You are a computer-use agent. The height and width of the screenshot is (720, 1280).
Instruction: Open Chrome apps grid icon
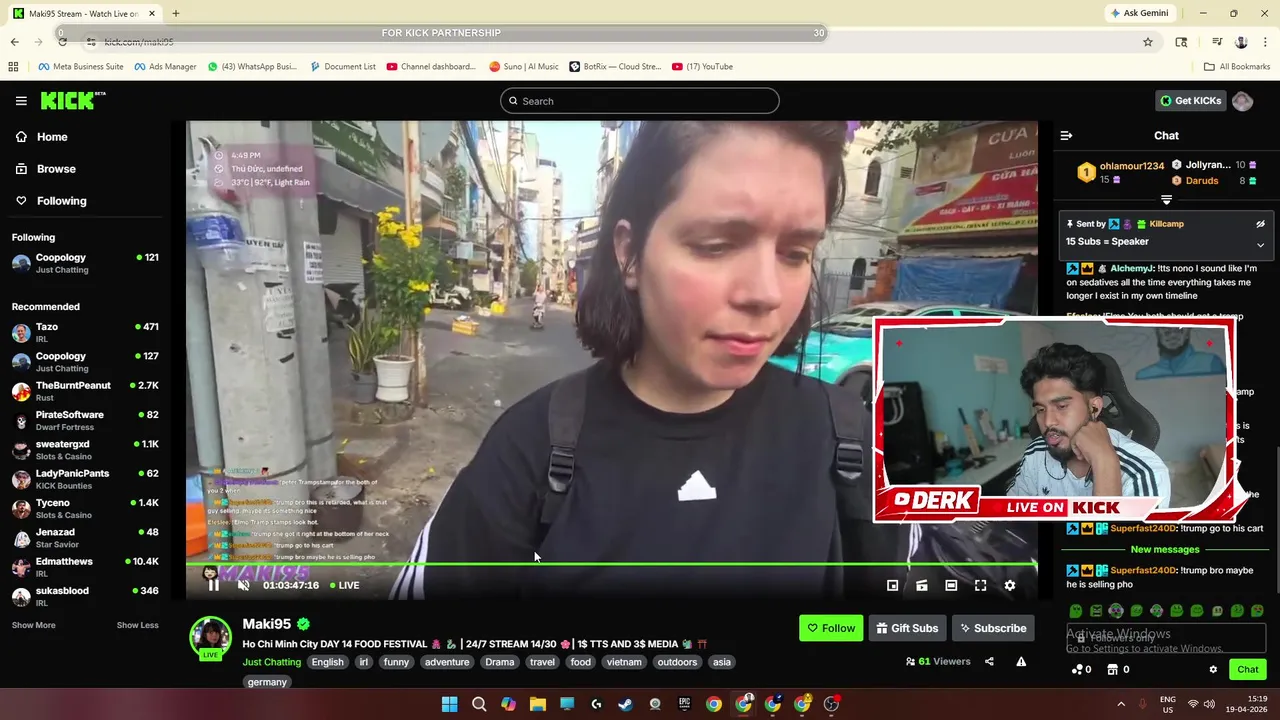13,67
